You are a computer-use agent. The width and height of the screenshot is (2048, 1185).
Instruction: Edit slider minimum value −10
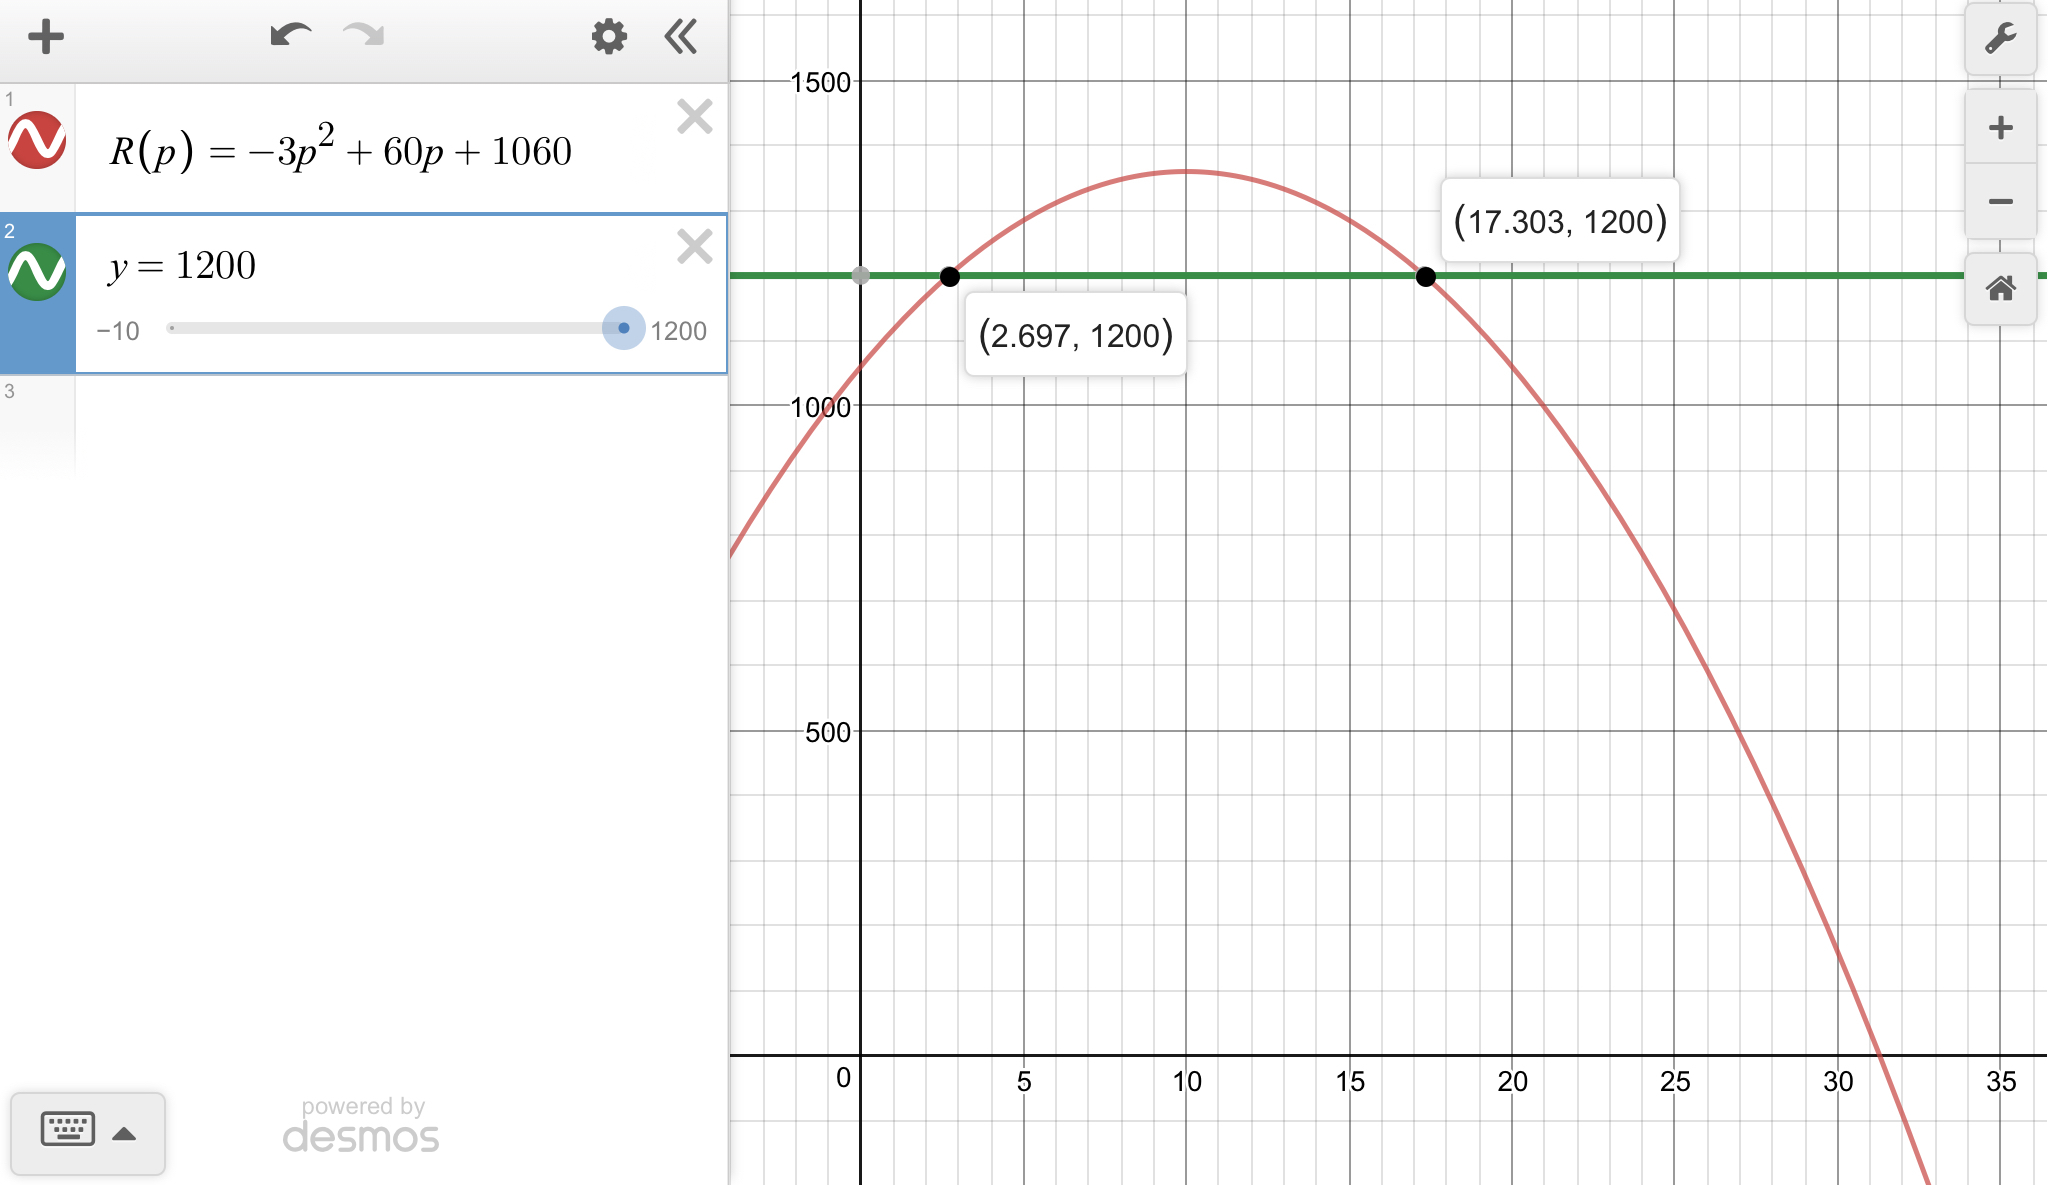(118, 331)
